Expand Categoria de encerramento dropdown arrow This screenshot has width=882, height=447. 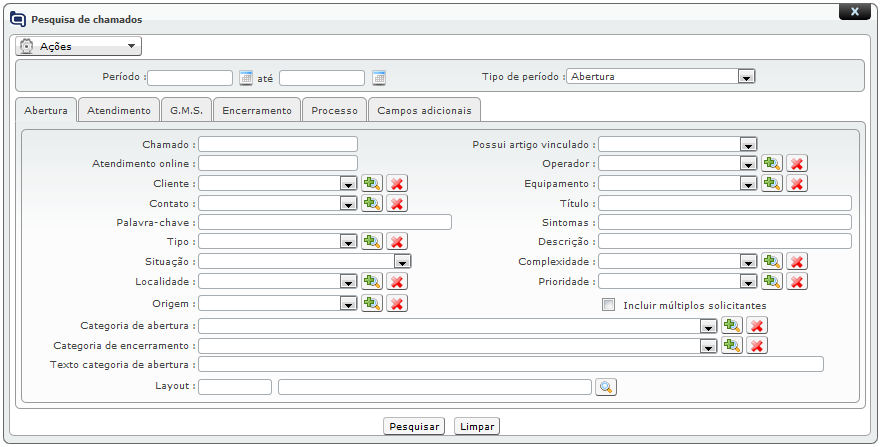pos(708,346)
